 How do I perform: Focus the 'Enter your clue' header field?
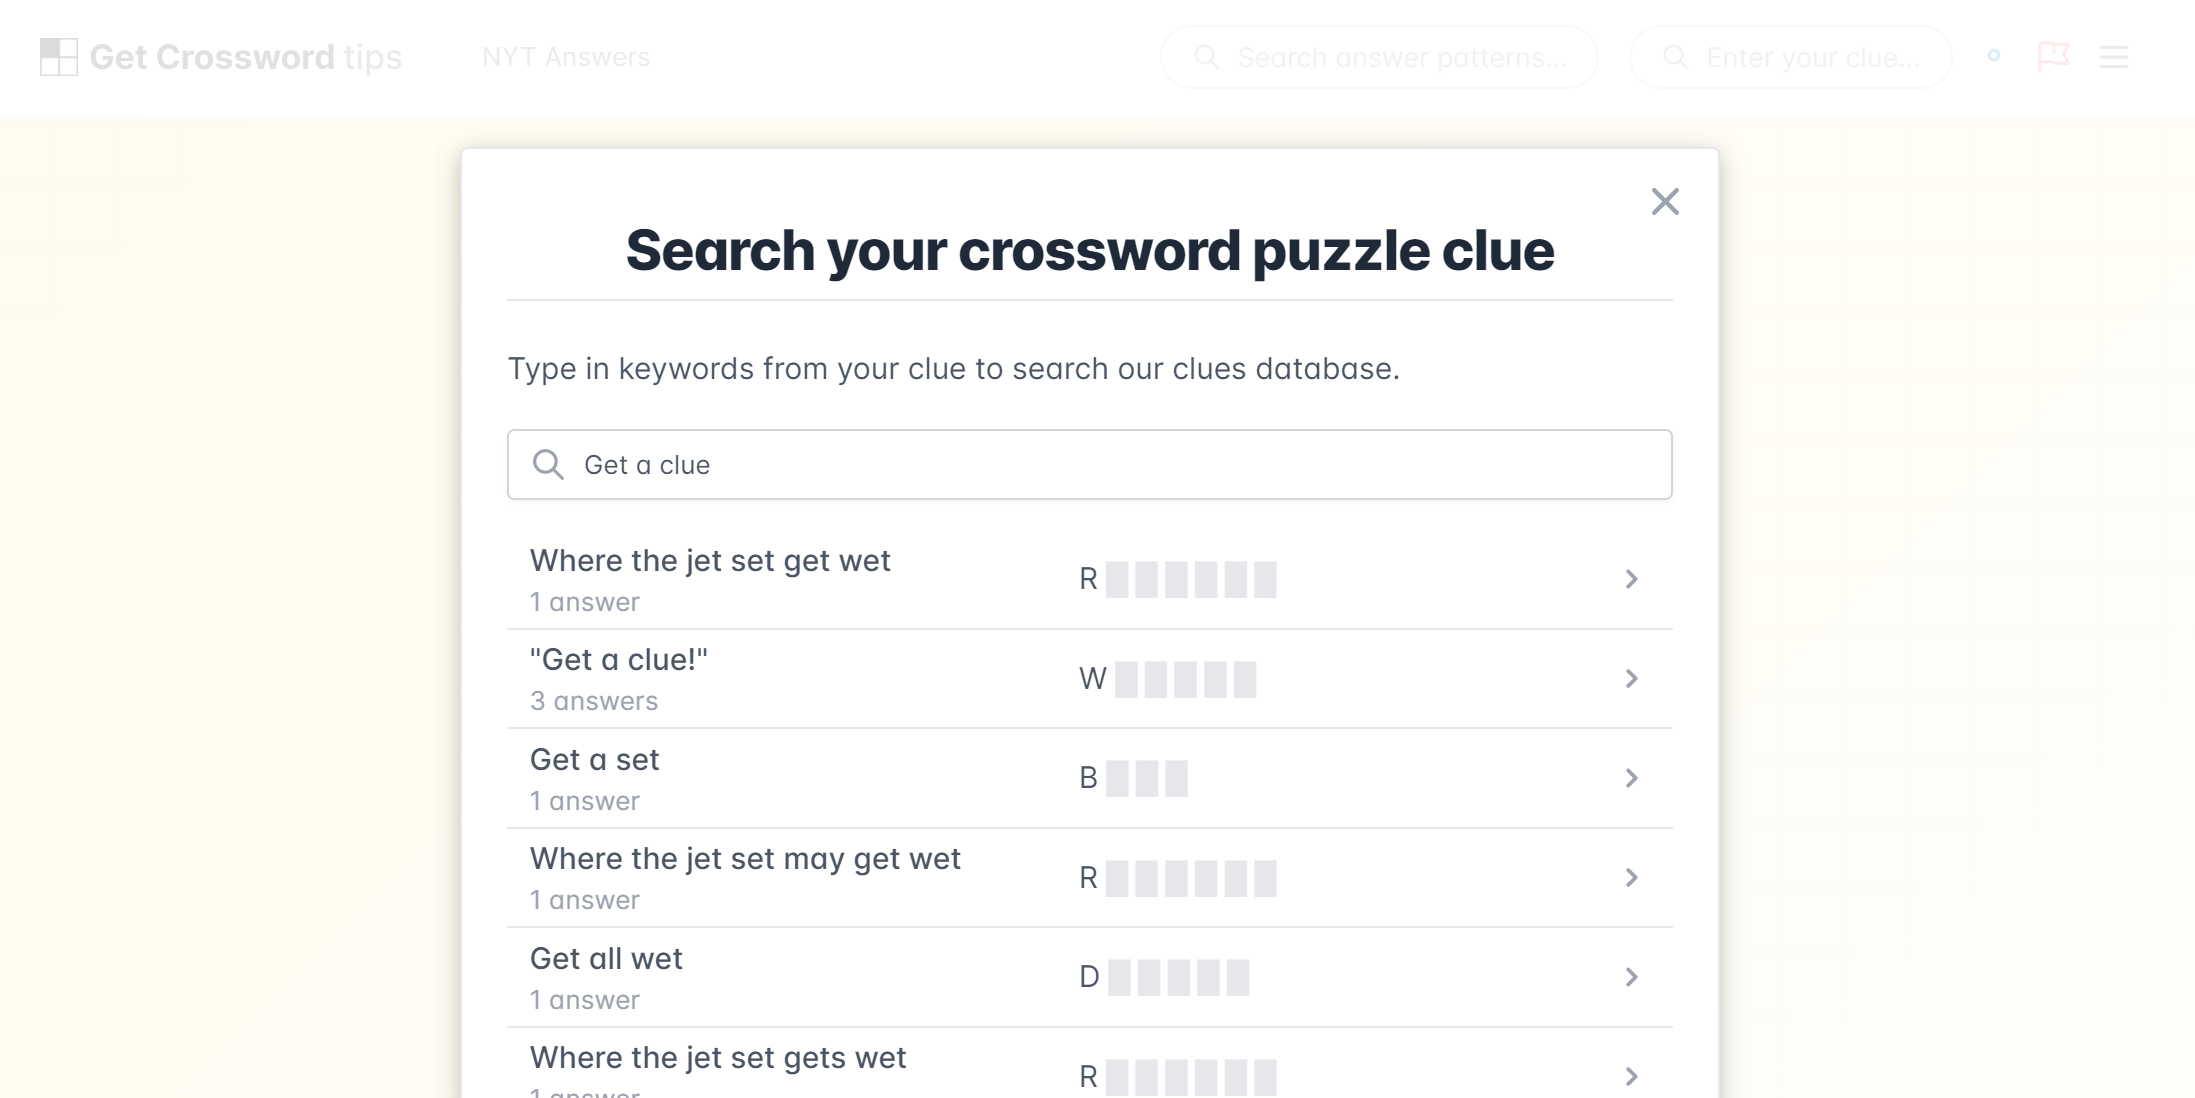coord(1790,57)
